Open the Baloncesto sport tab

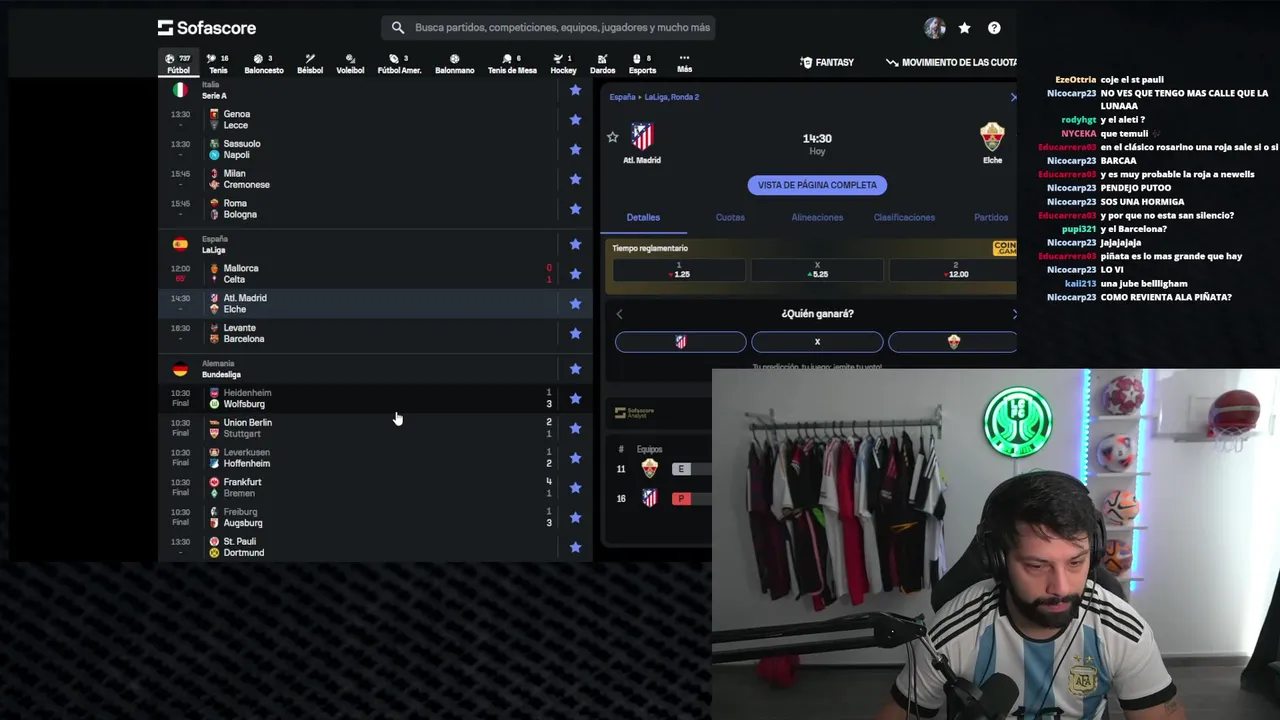click(264, 64)
